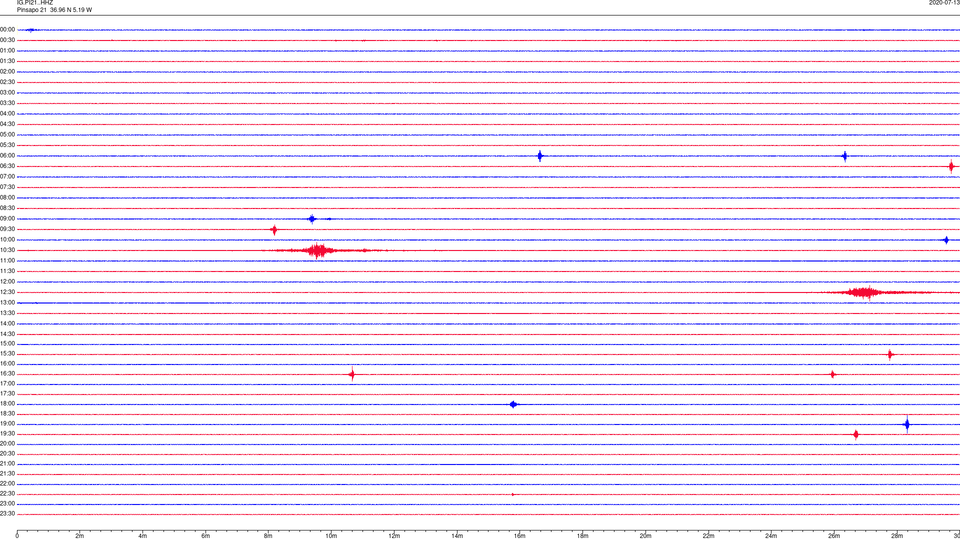
Task: Click the station code IG.PI21..HHZ header
Action: (35, 2)
